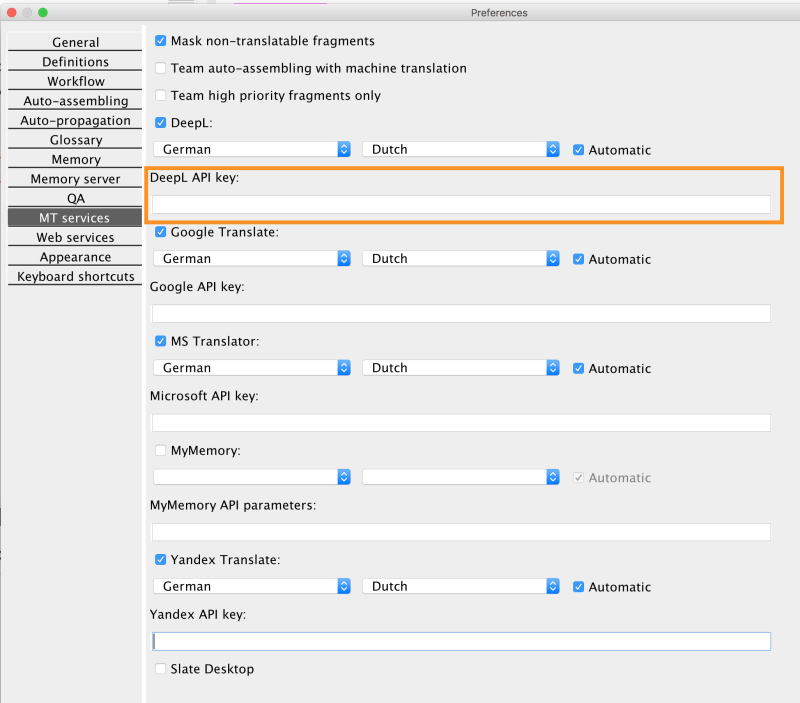Open the Glossary tab
The image size is (800, 703).
(x=75, y=139)
